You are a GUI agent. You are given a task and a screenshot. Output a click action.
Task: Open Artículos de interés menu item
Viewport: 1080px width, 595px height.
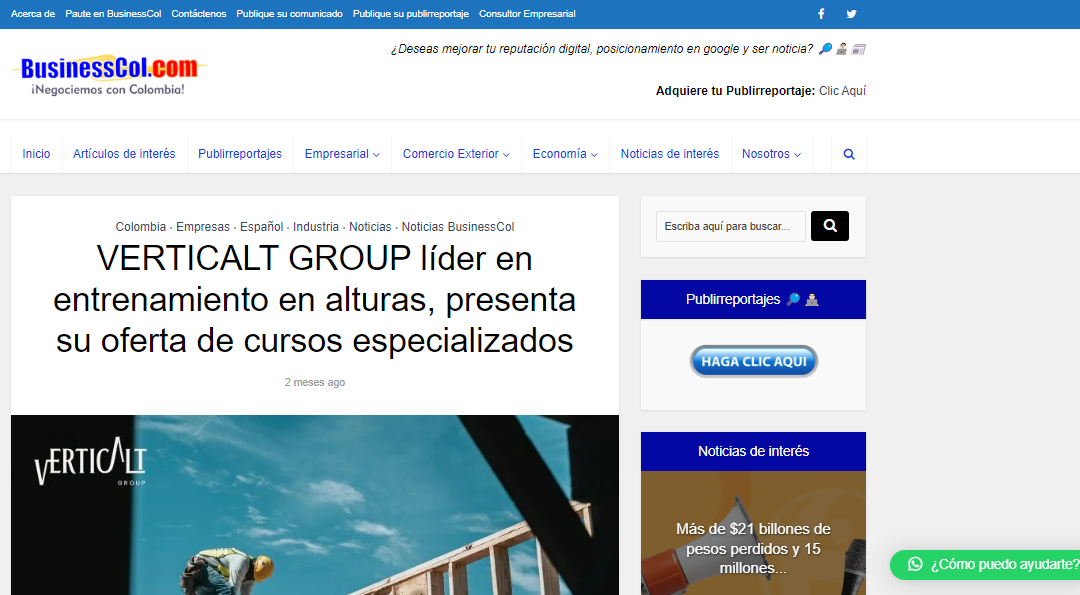[124, 154]
